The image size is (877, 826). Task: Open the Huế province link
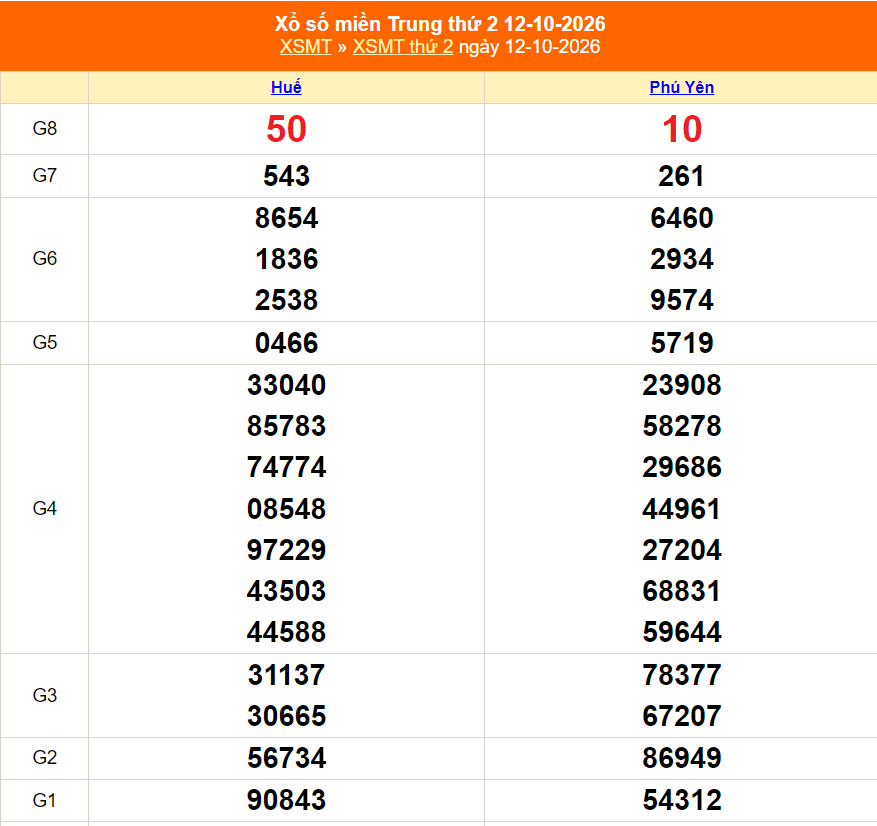(286, 87)
